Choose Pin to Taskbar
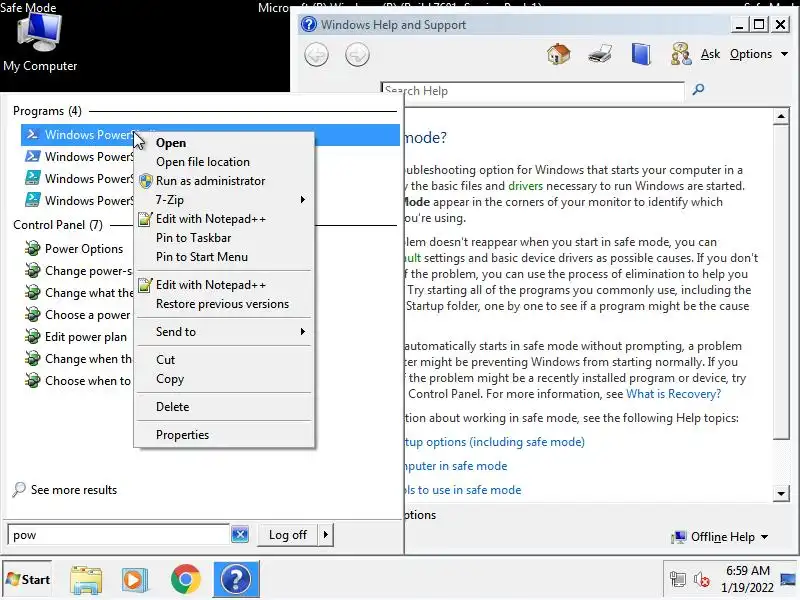This screenshot has height=600, width=800. (224, 238)
